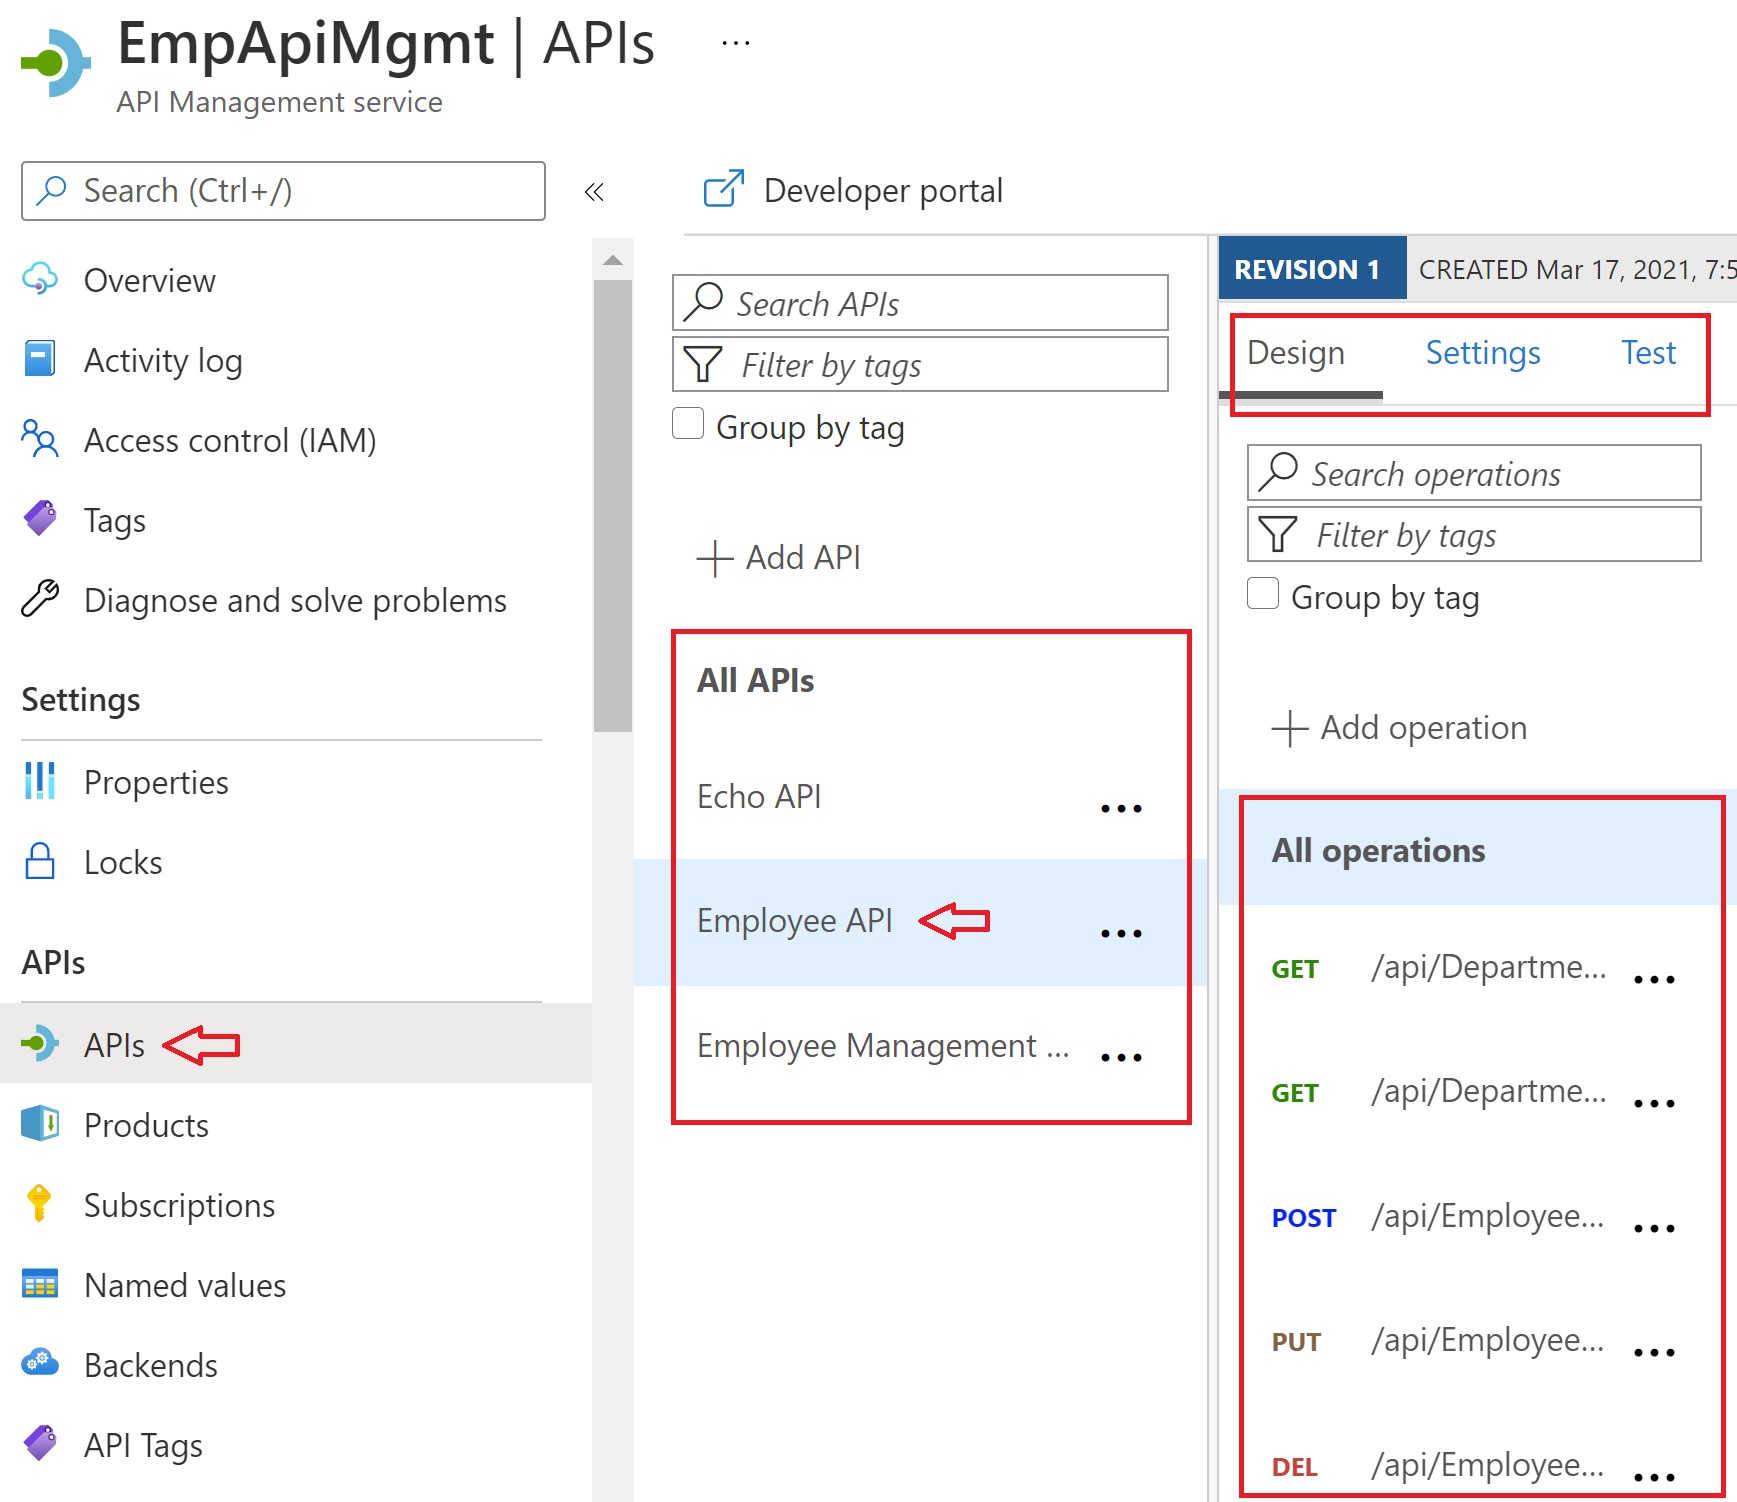Click the API Management service logo icon
This screenshot has width=1737, height=1502.
coord(56,63)
